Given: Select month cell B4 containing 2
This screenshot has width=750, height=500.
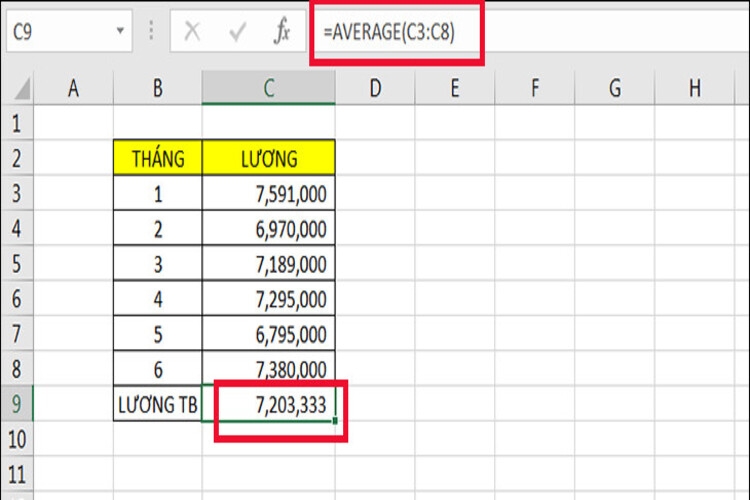Looking at the screenshot, I should pyautogui.click(x=158, y=228).
